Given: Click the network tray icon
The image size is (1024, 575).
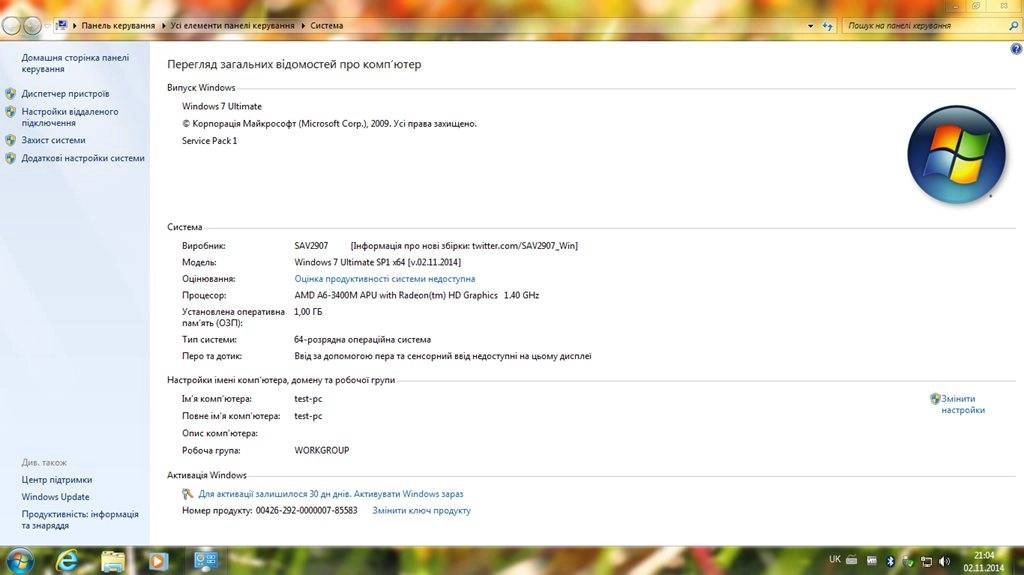Looking at the screenshot, I should coord(926,561).
